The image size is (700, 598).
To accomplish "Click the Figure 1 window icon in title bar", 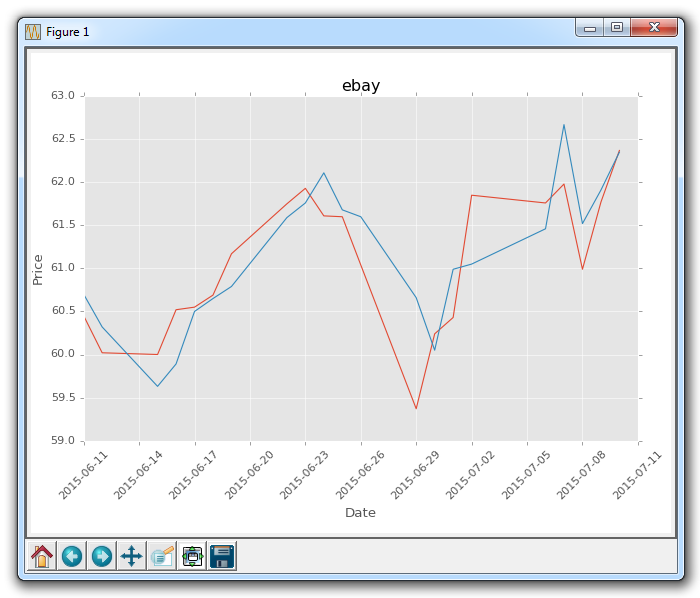I will click(33, 31).
